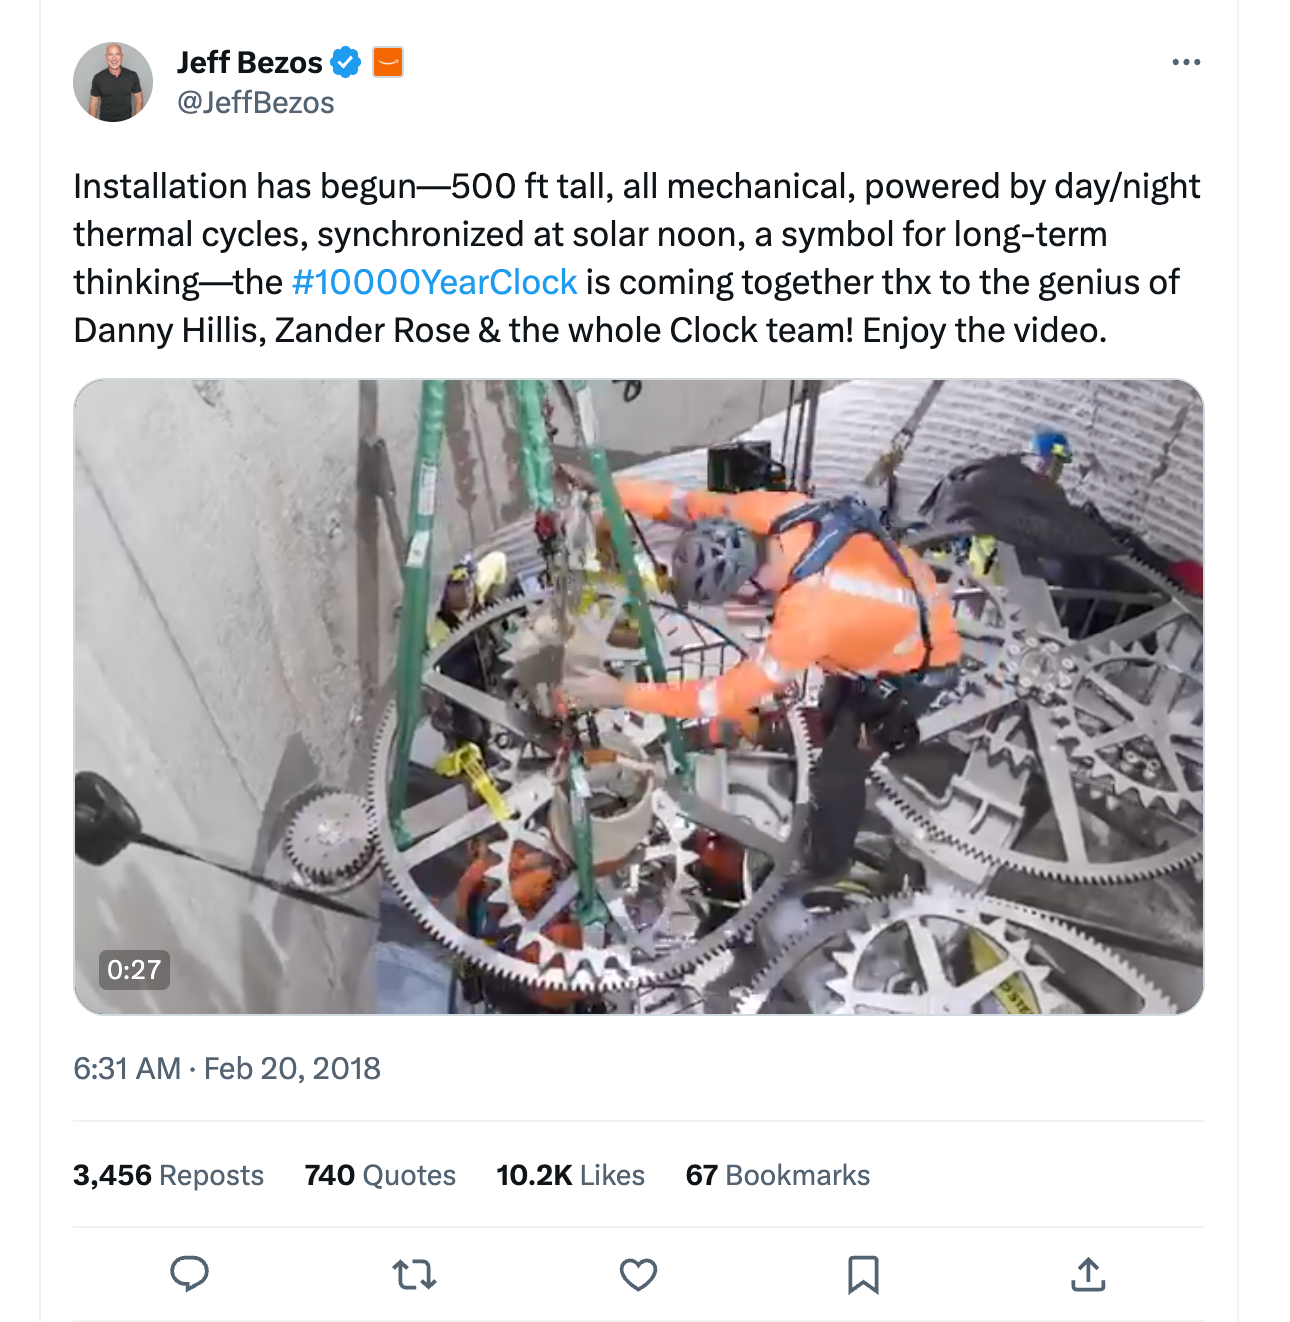View the 3,456 Reposts list
The height and width of the screenshot is (1322, 1290).
pyautogui.click(x=168, y=1175)
